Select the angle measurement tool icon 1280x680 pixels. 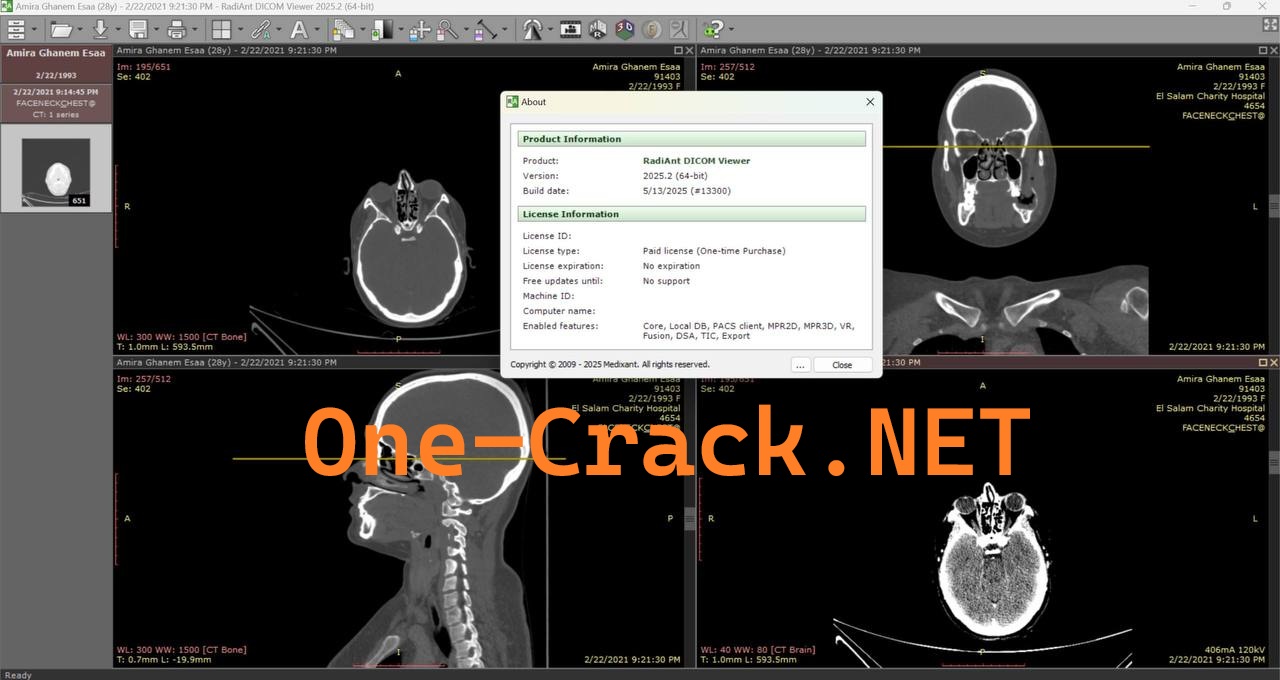point(483,29)
